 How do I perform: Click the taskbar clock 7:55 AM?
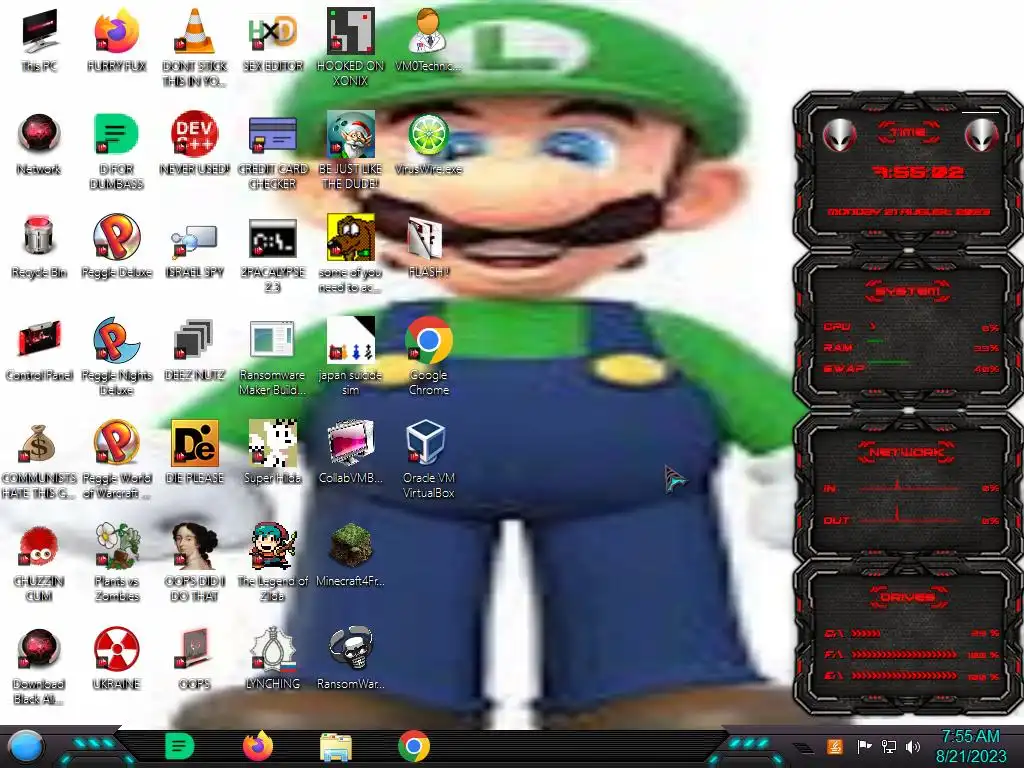[x=970, y=746]
